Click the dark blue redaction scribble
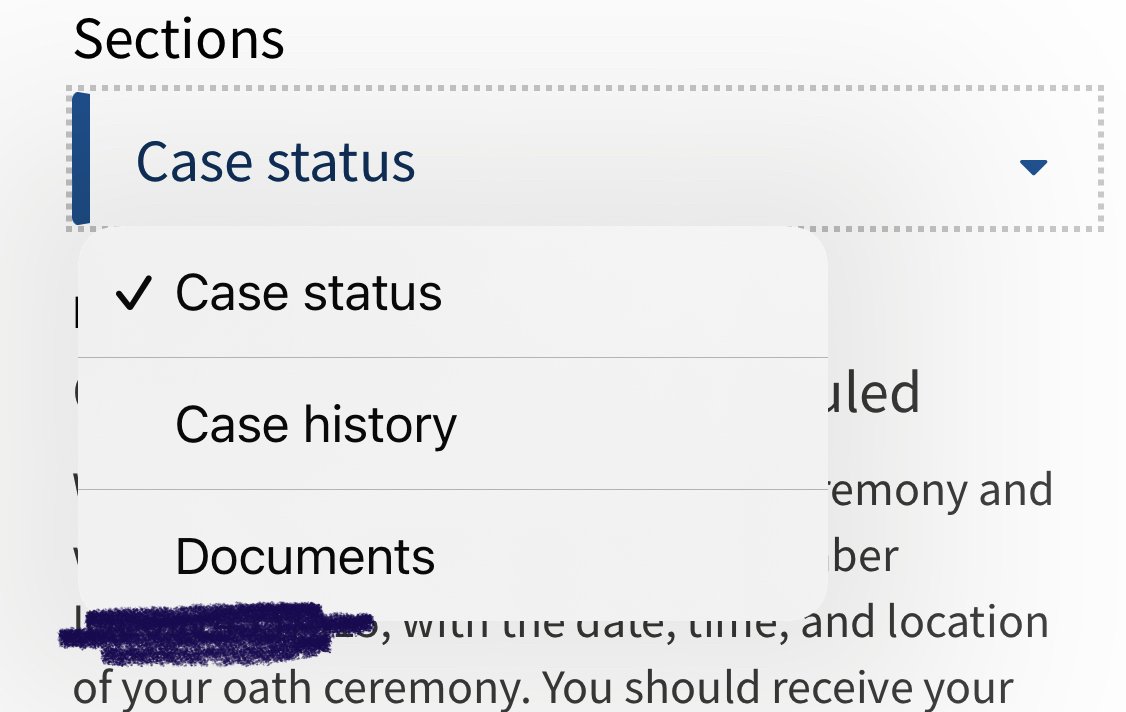Screen dimensions: 1126x712 pos(215,632)
